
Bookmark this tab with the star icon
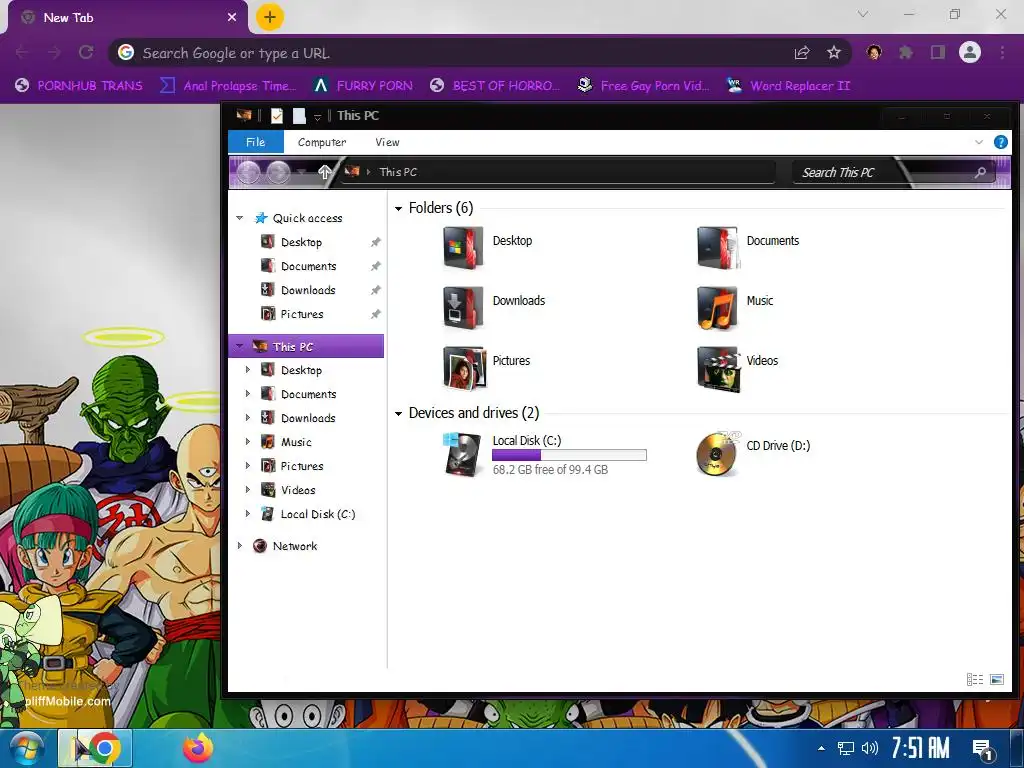(x=833, y=52)
